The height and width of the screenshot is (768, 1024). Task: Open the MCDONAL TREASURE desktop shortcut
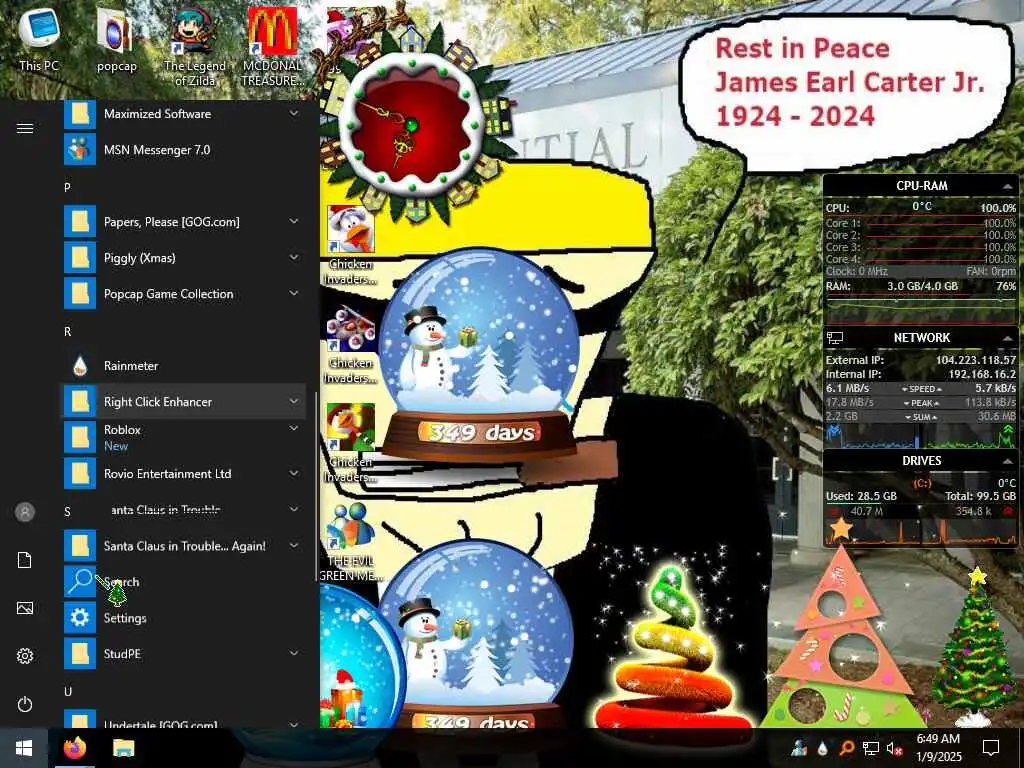pos(272,46)
